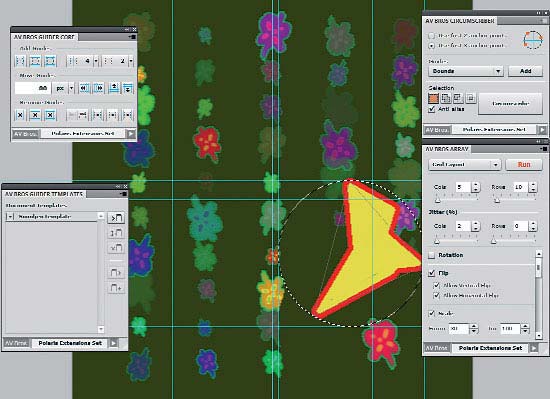The width and height of the screenshot is (550, 399).
Task: Select the first radio option in Circumscriber
Action: [431, 35]
